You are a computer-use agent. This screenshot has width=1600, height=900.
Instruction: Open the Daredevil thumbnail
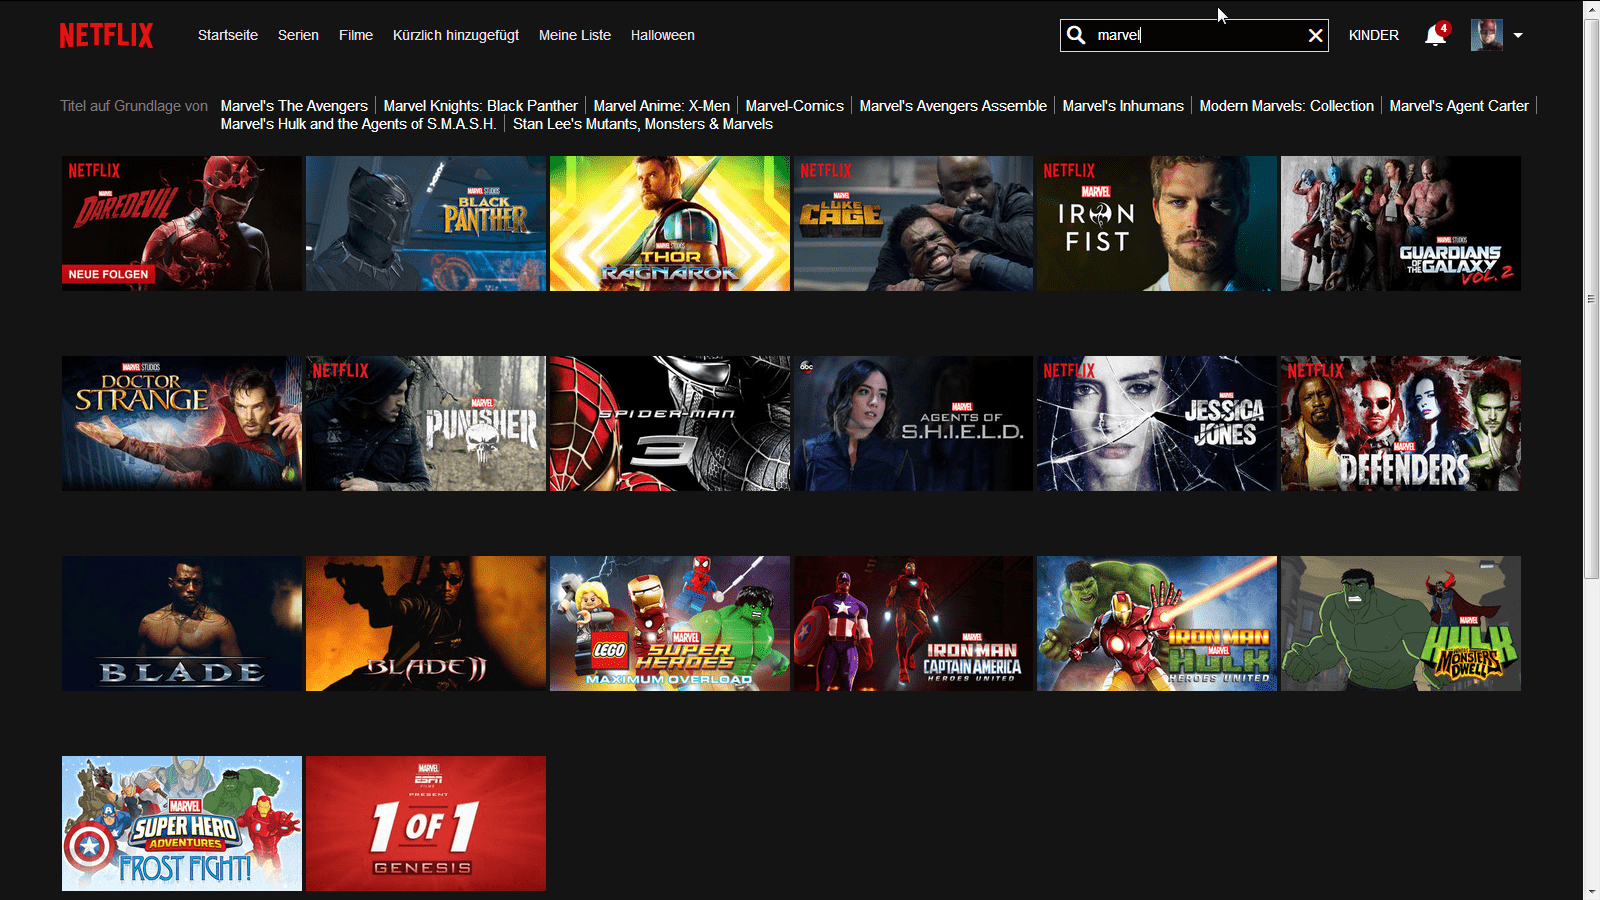tap(182, 223)
